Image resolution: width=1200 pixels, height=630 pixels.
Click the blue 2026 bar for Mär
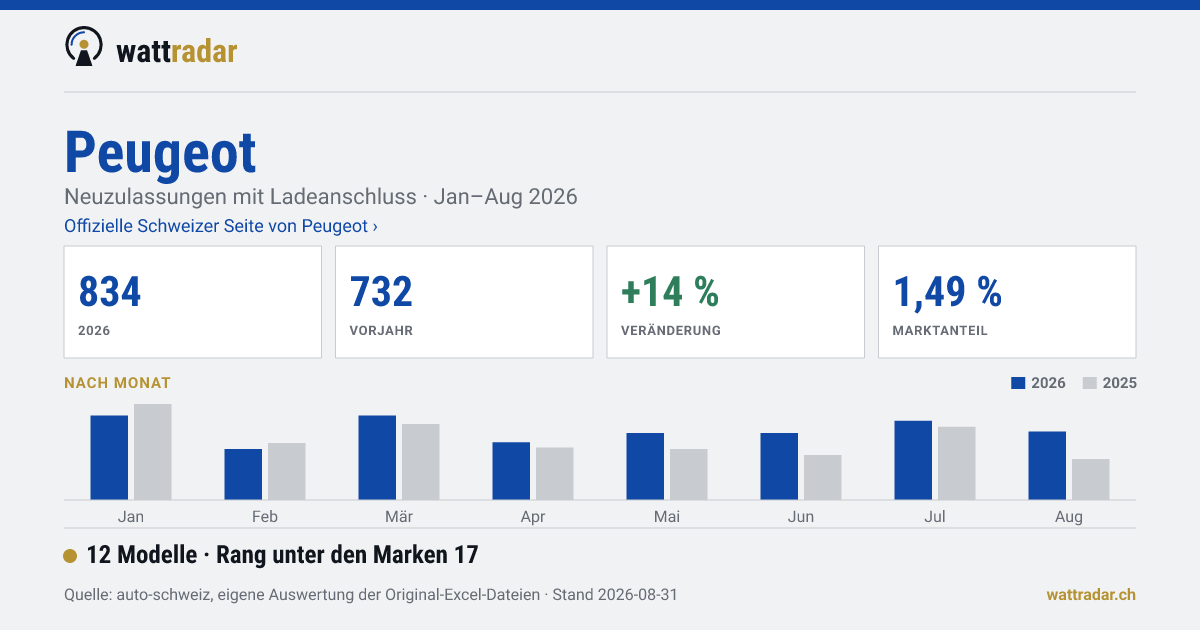[377, 457]
